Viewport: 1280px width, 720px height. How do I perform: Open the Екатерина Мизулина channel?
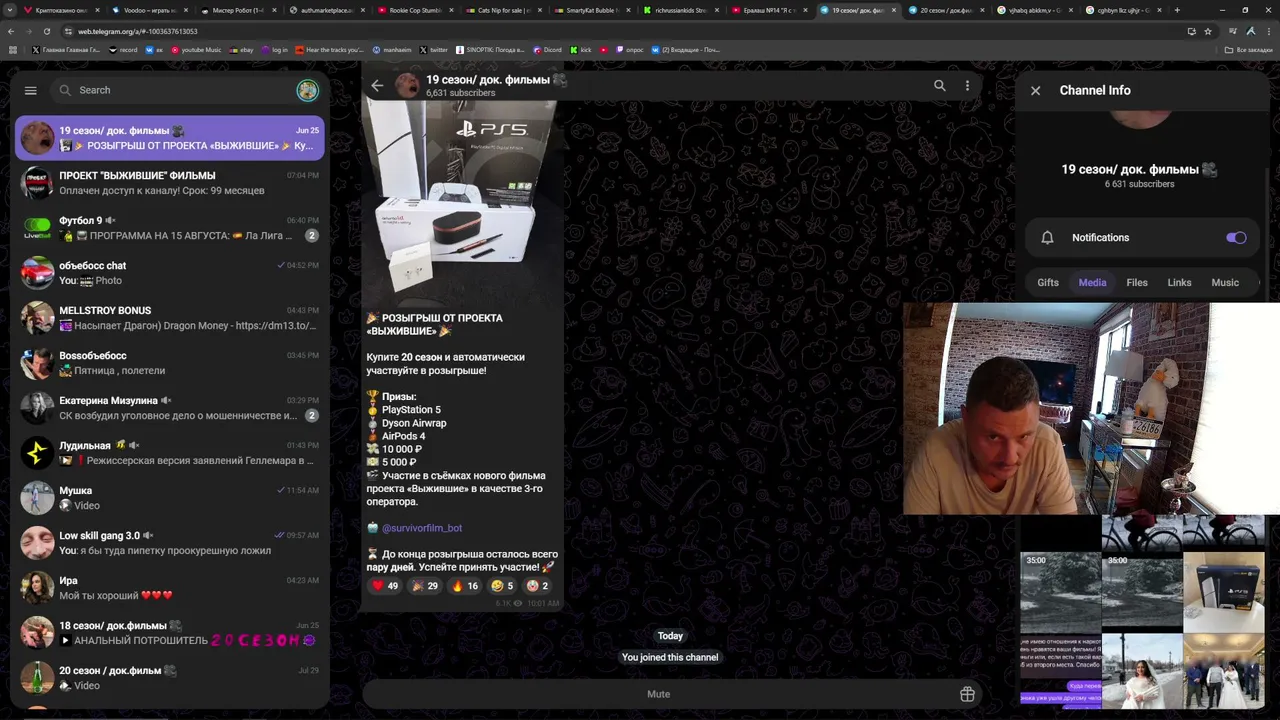170,408
